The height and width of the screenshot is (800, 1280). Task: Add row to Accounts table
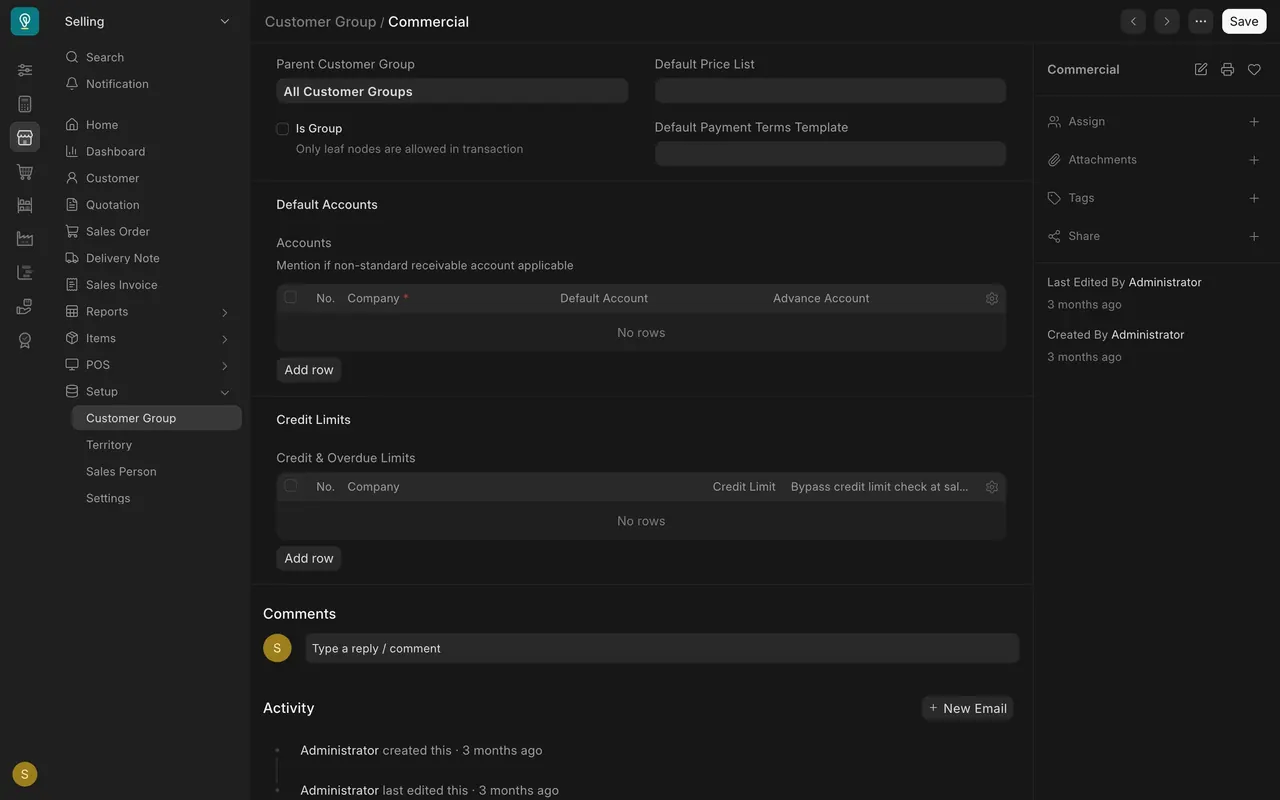point(309,370)
